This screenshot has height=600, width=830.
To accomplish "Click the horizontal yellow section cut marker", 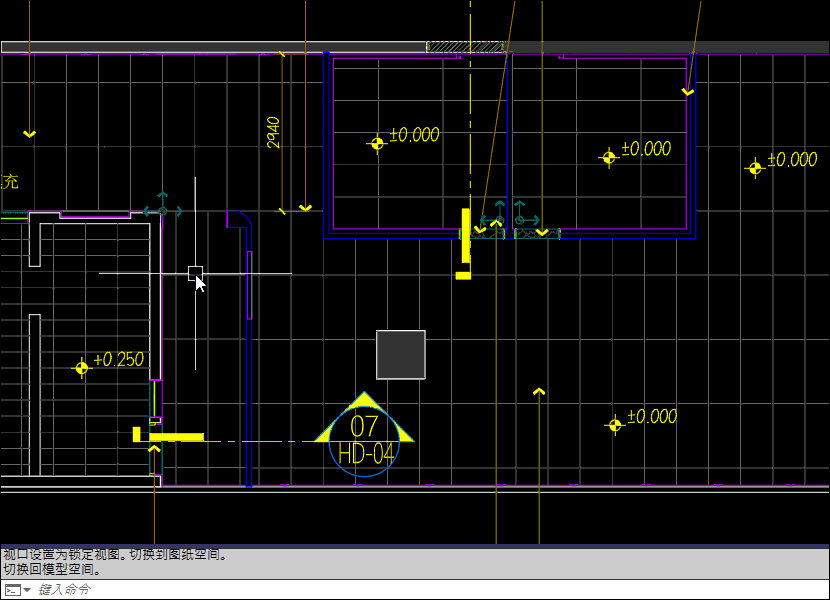I will (176, 437).
